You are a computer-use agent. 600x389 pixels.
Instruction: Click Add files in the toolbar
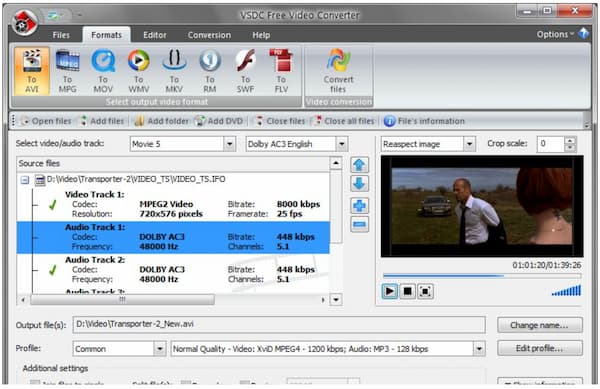[x=103, y=121]
